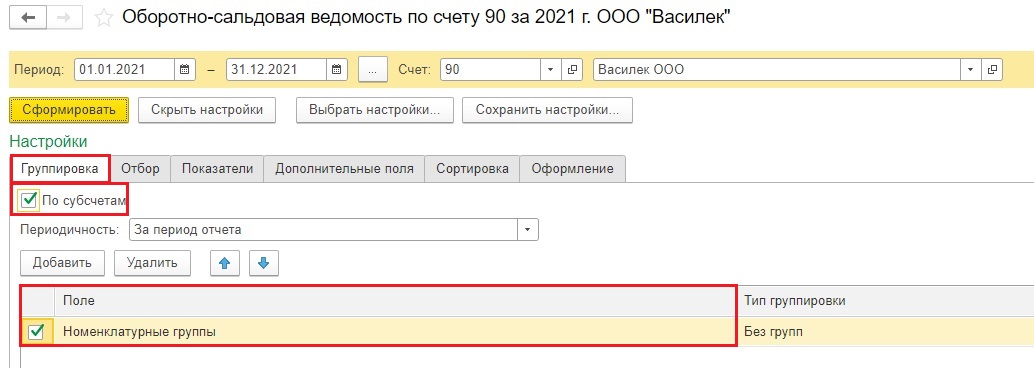Add report to favorites with star icon
The image size is (1034, 368).
click(104, 18)
